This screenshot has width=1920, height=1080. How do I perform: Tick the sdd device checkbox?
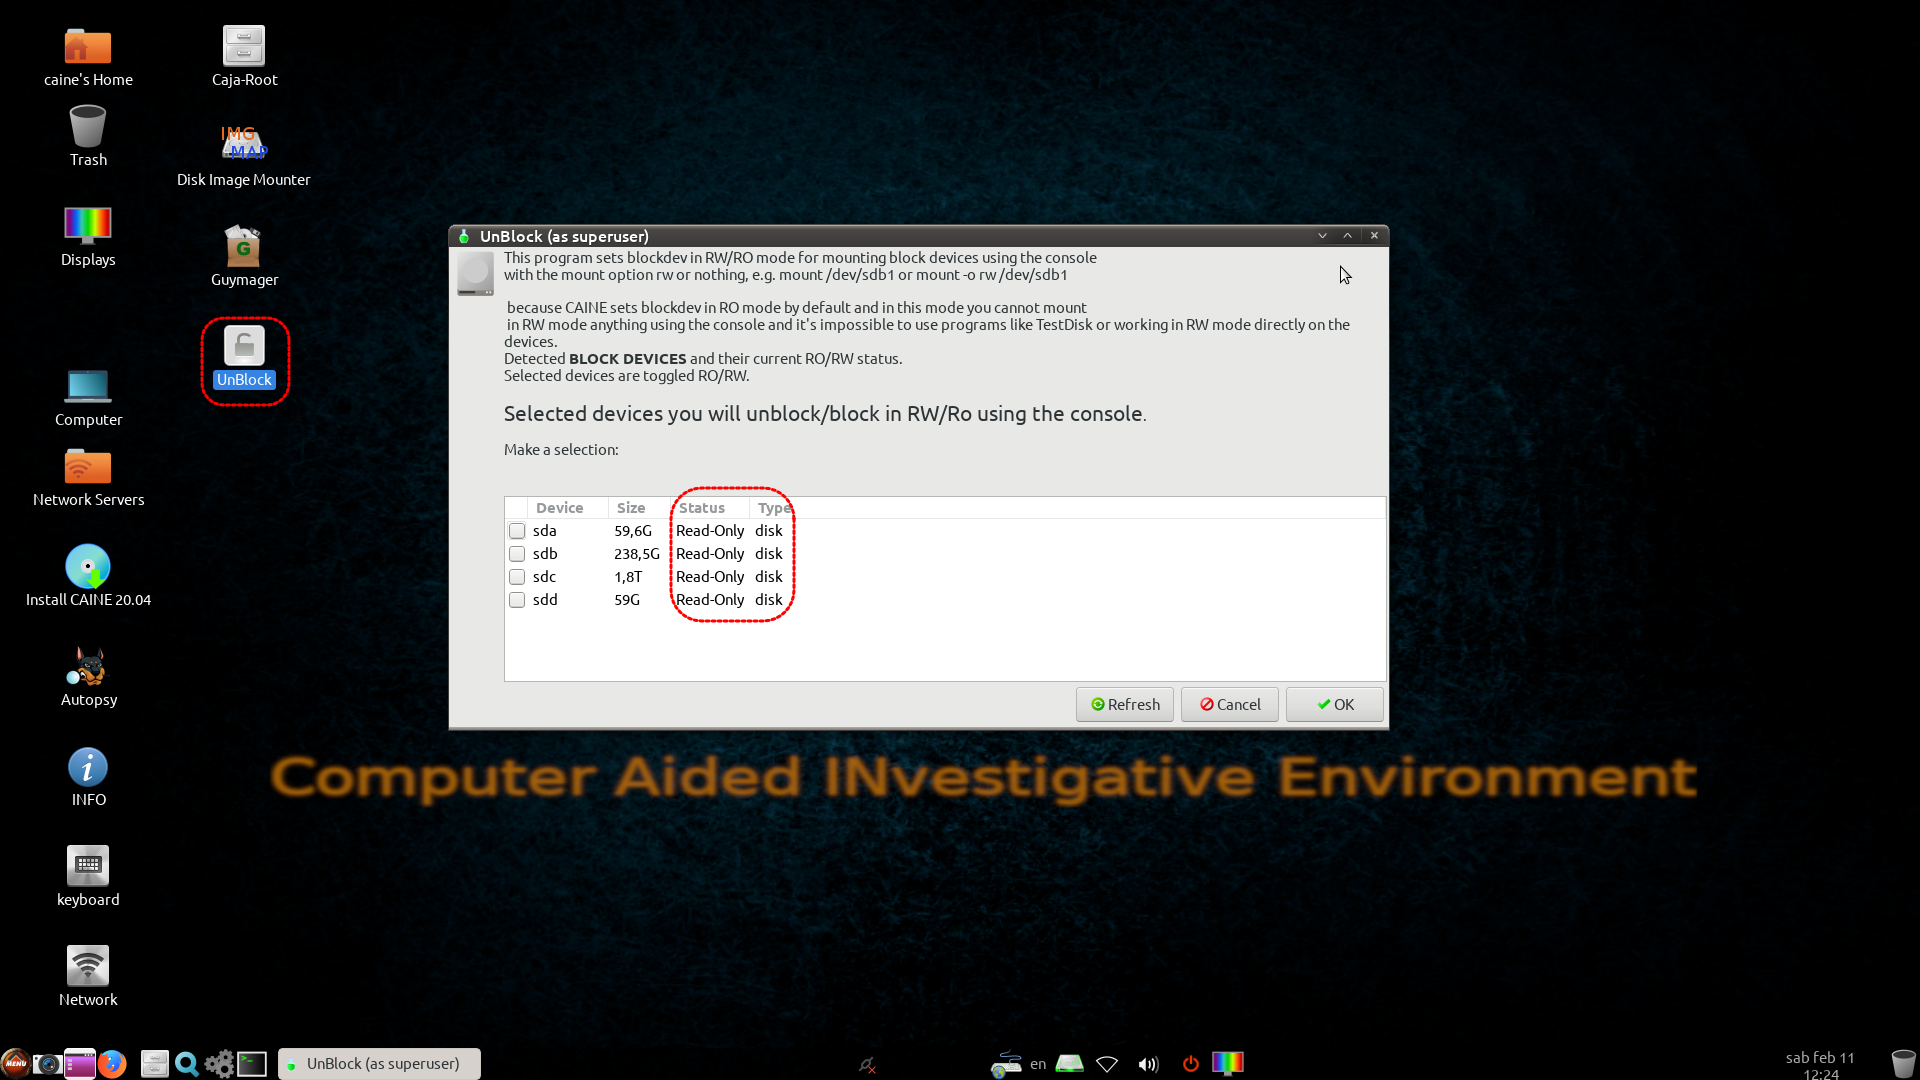pyautogui.click(x=517, y=600)
